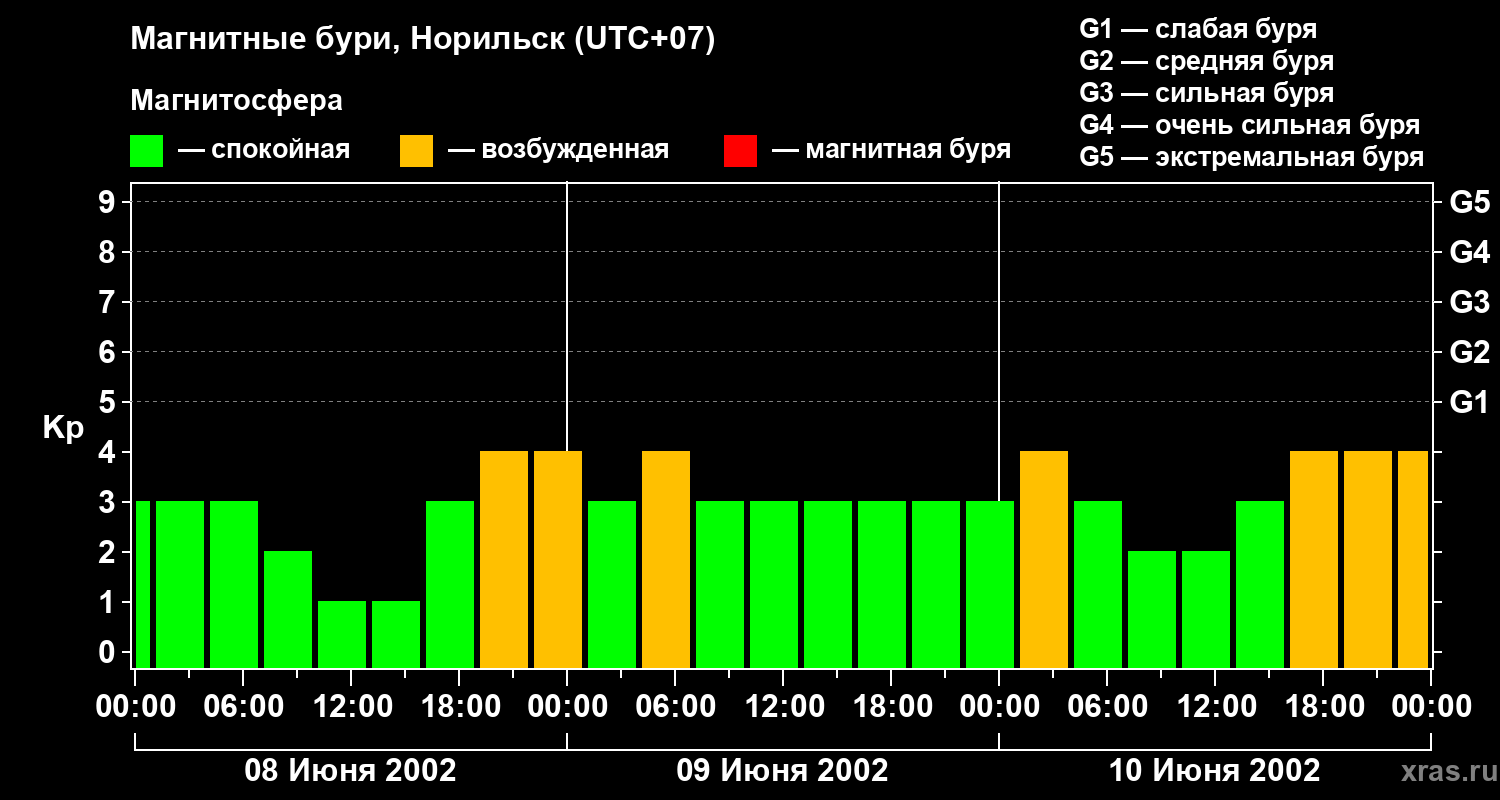Viewport: 1500px width, 800px height.
Task: Click the '12:00' time label above 08 Июня
Action: tap(351, 707)
